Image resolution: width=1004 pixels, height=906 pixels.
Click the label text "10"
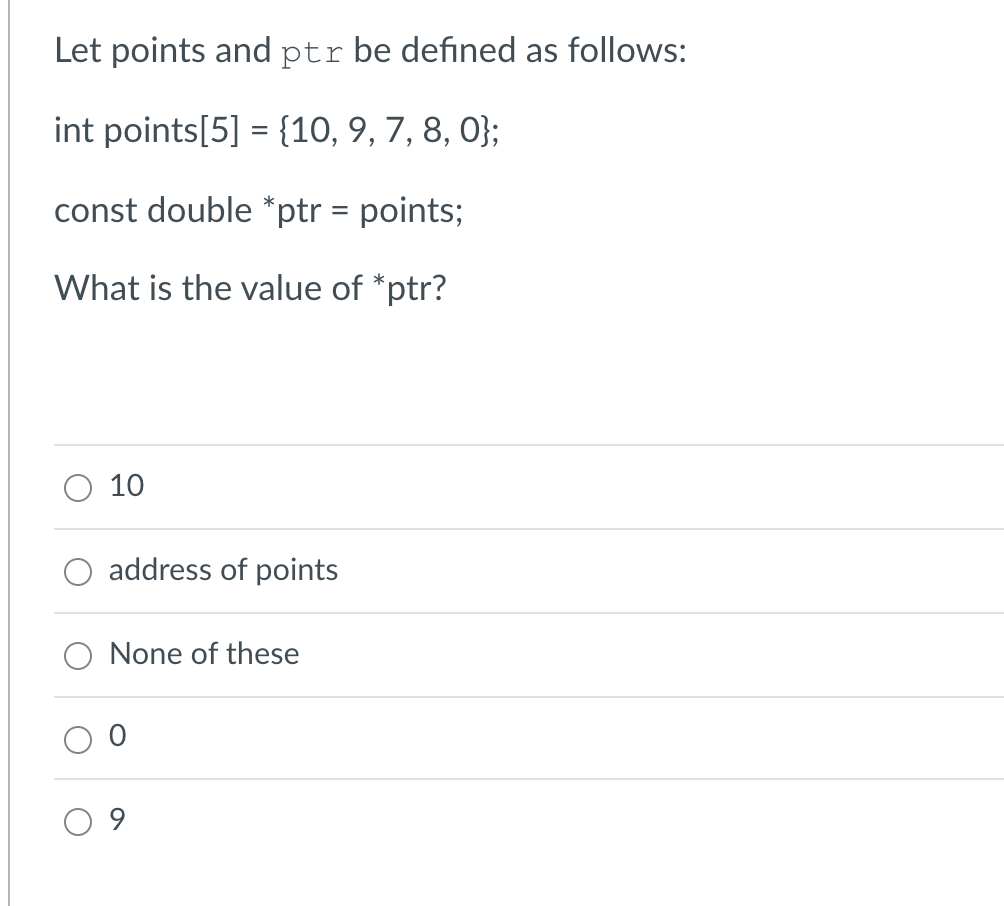pos(128,486)
